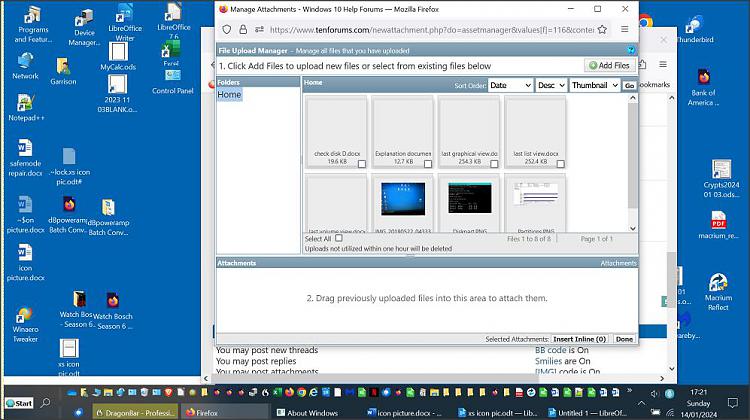Open the Desc sort direction dropdown

551,85
